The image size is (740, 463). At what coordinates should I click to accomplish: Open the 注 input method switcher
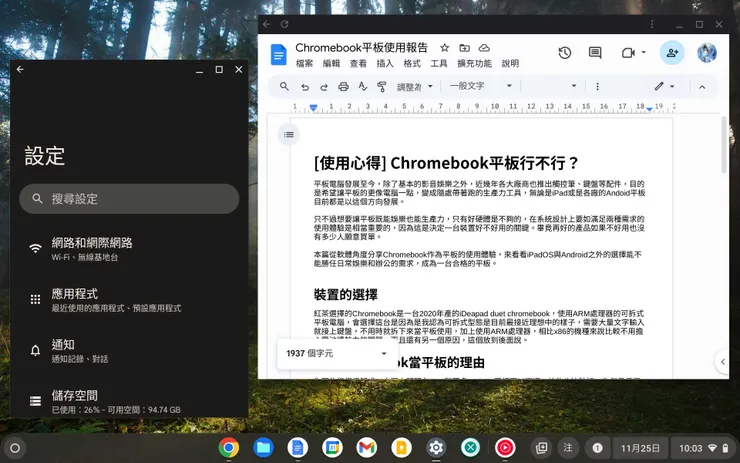568,447
